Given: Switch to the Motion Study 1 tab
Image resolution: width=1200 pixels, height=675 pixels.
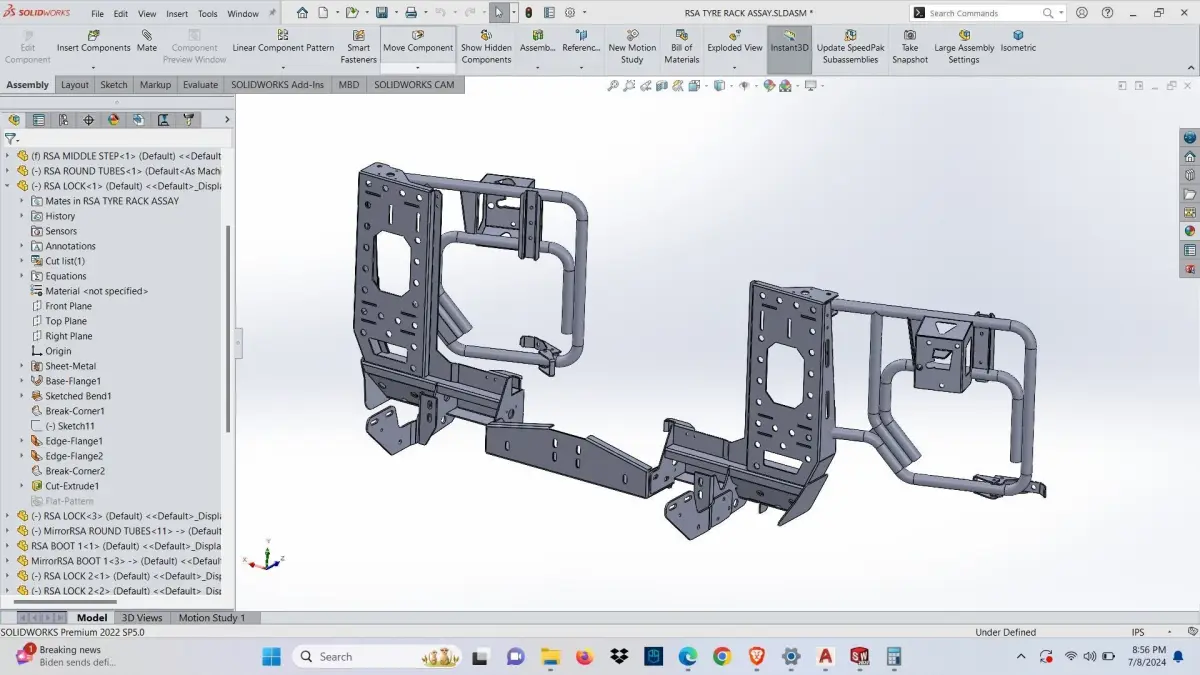Looking at the screenshot, I should pos(211,618).
